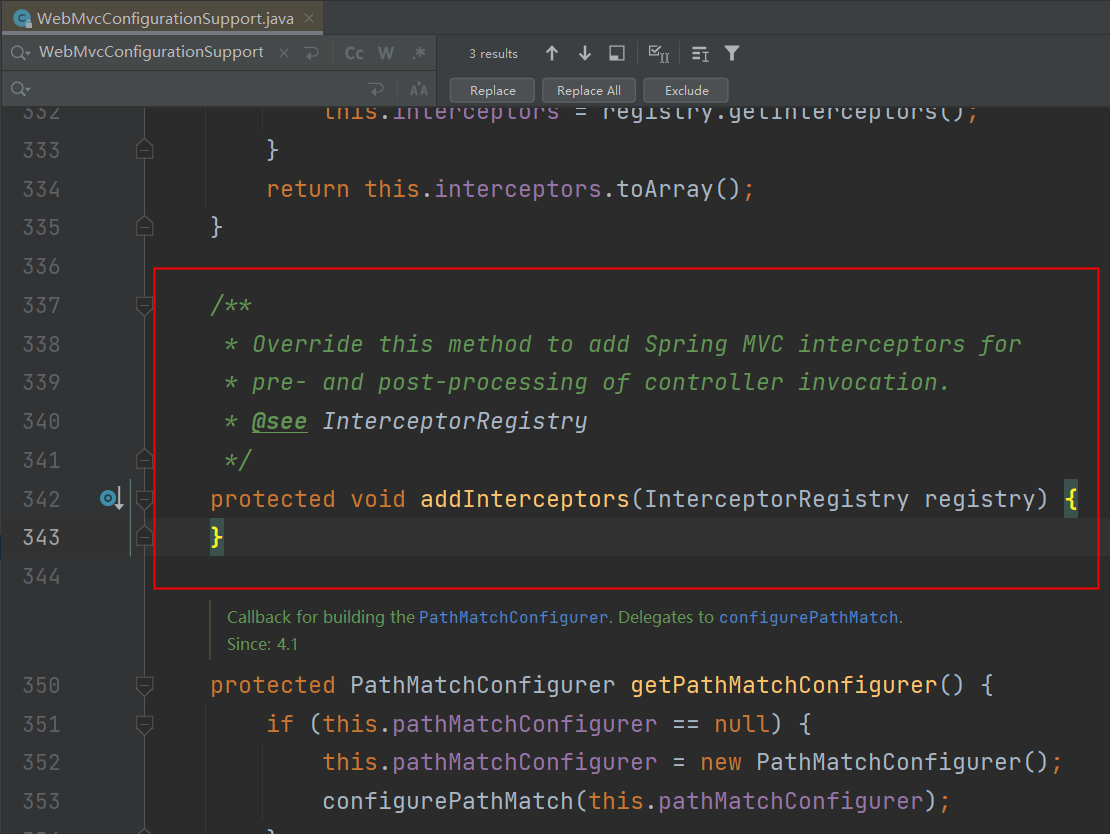Click line number 350 in gutter

click(x=41, y=685)
